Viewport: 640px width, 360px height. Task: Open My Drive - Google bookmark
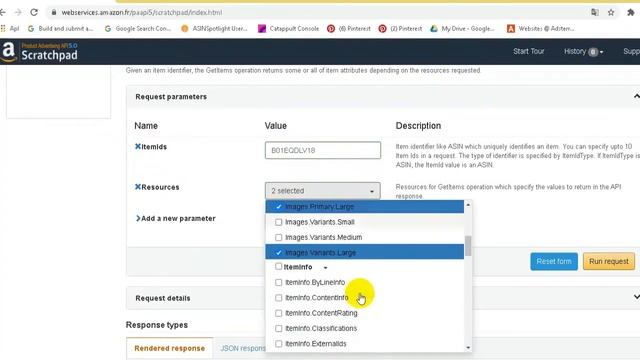pos(462,29)
